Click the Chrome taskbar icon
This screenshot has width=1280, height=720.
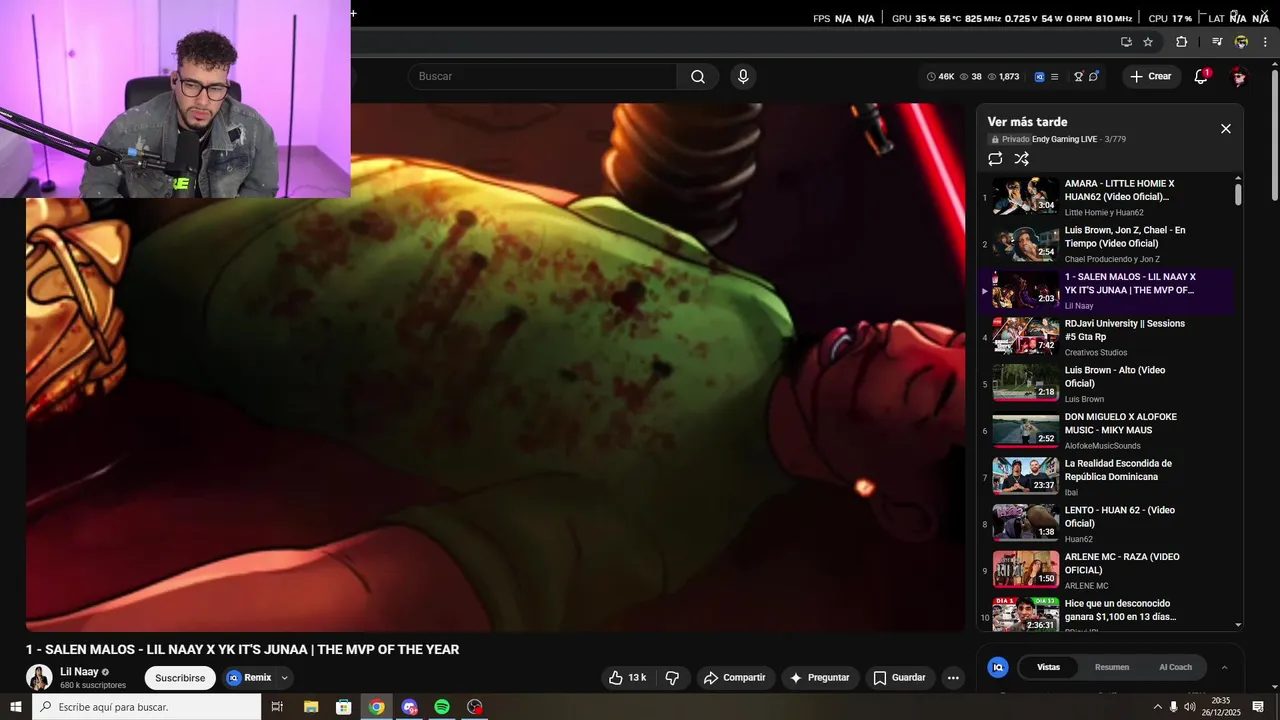pos(376,707)
